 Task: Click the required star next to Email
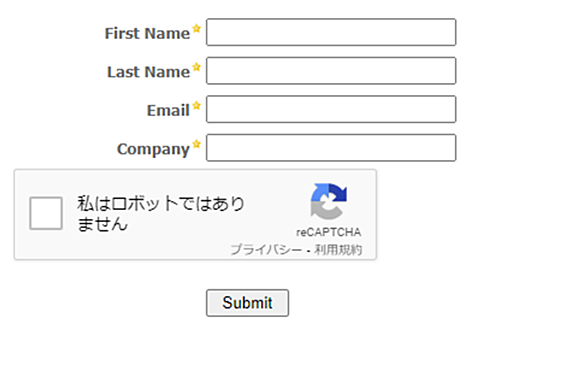point(197,106)
